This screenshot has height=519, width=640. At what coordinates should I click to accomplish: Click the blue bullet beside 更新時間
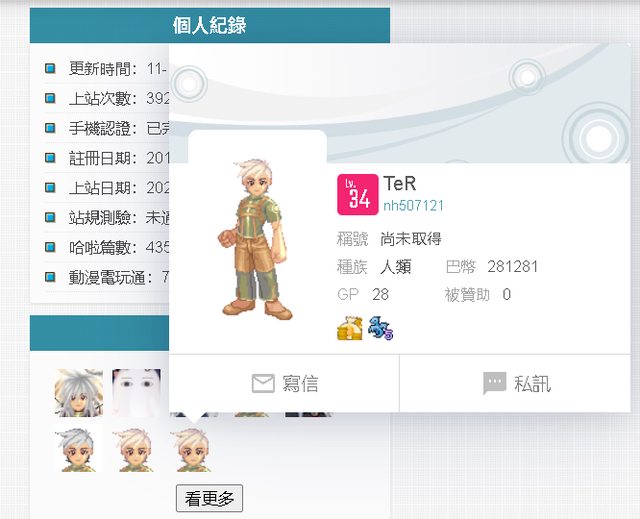50,68
